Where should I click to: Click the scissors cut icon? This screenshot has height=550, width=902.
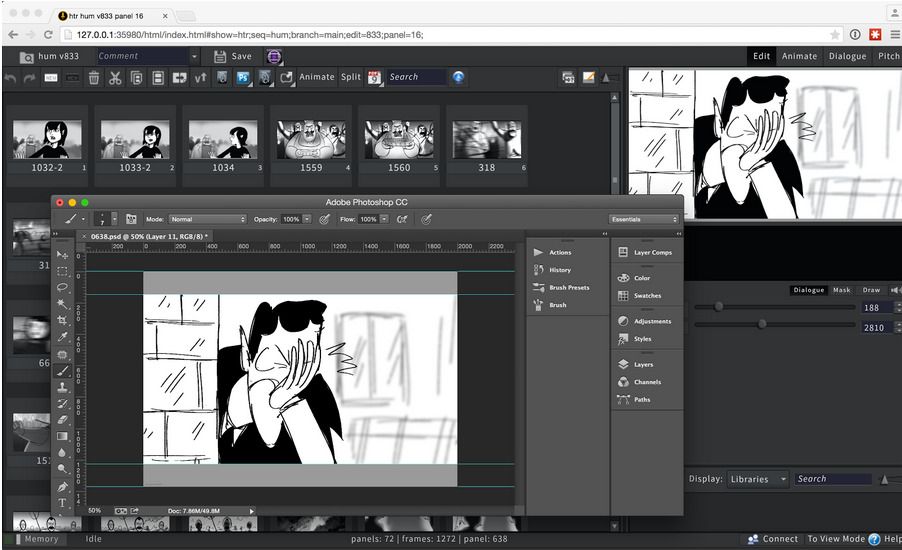pos(115,77)
